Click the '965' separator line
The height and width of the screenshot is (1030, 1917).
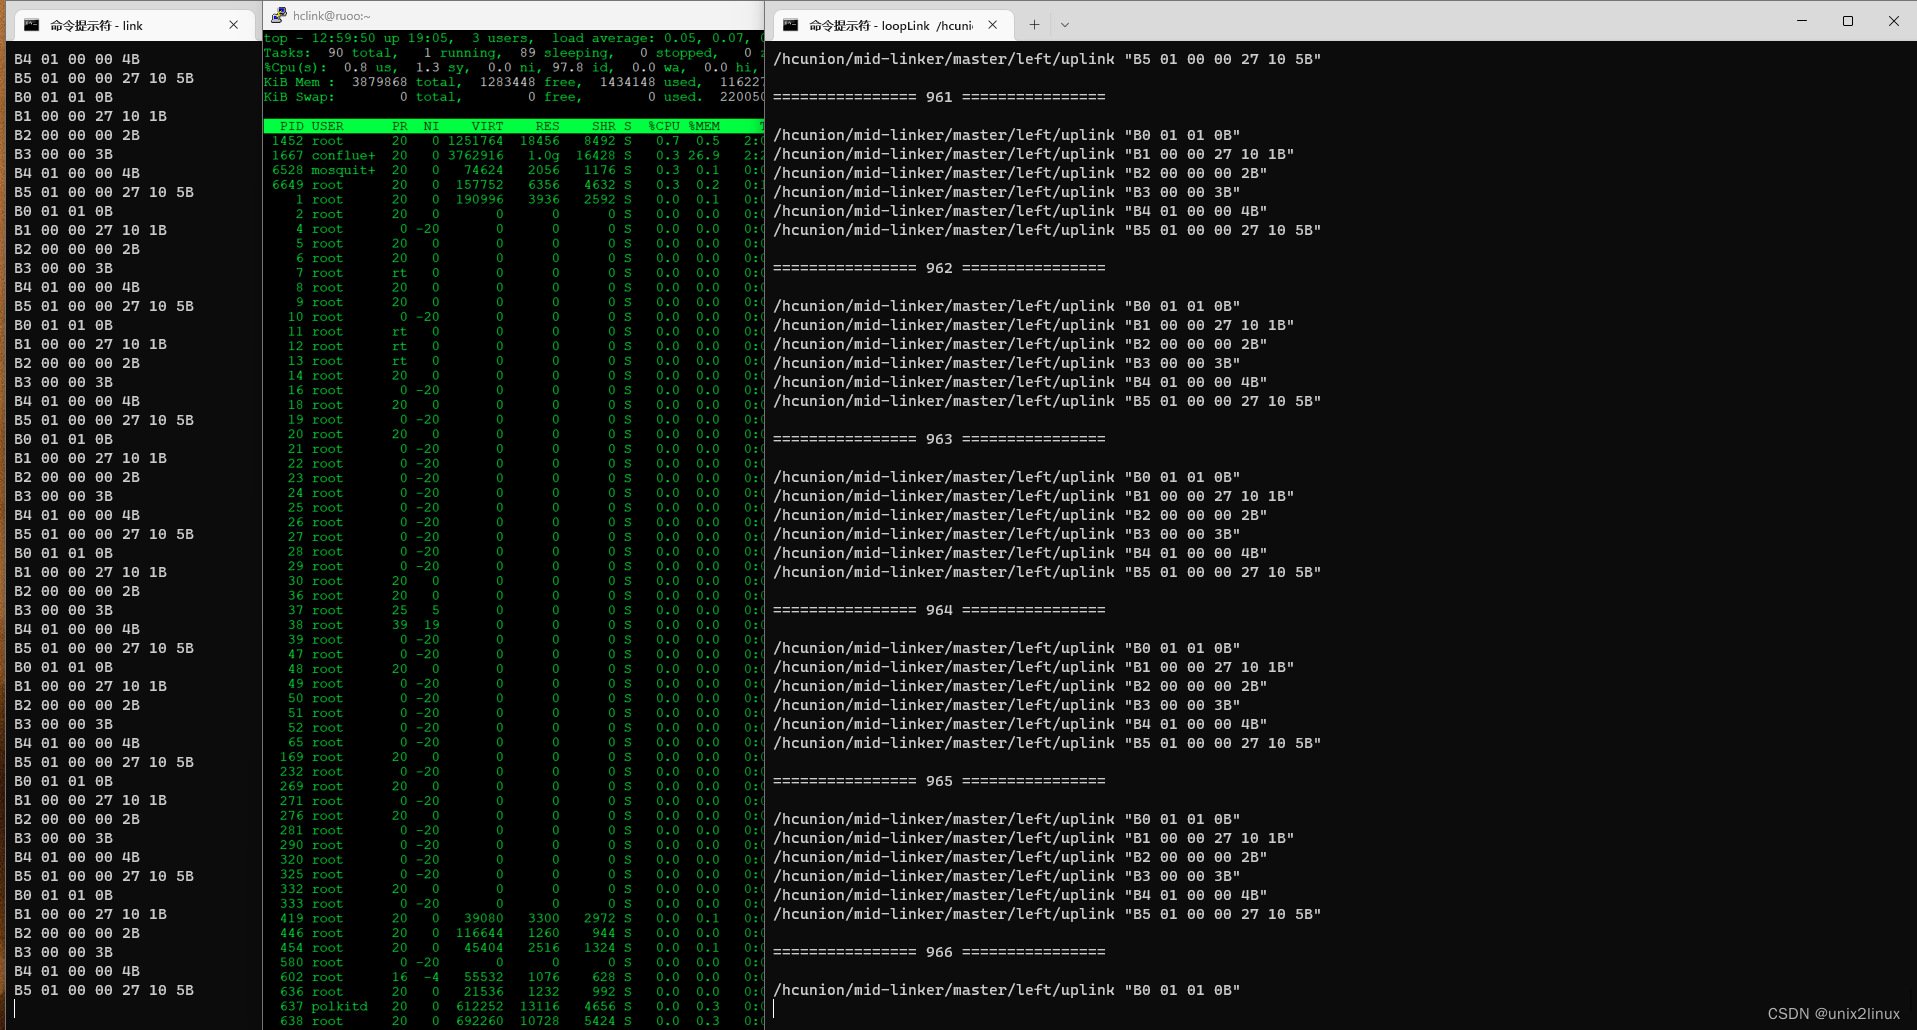coord(939,781)
